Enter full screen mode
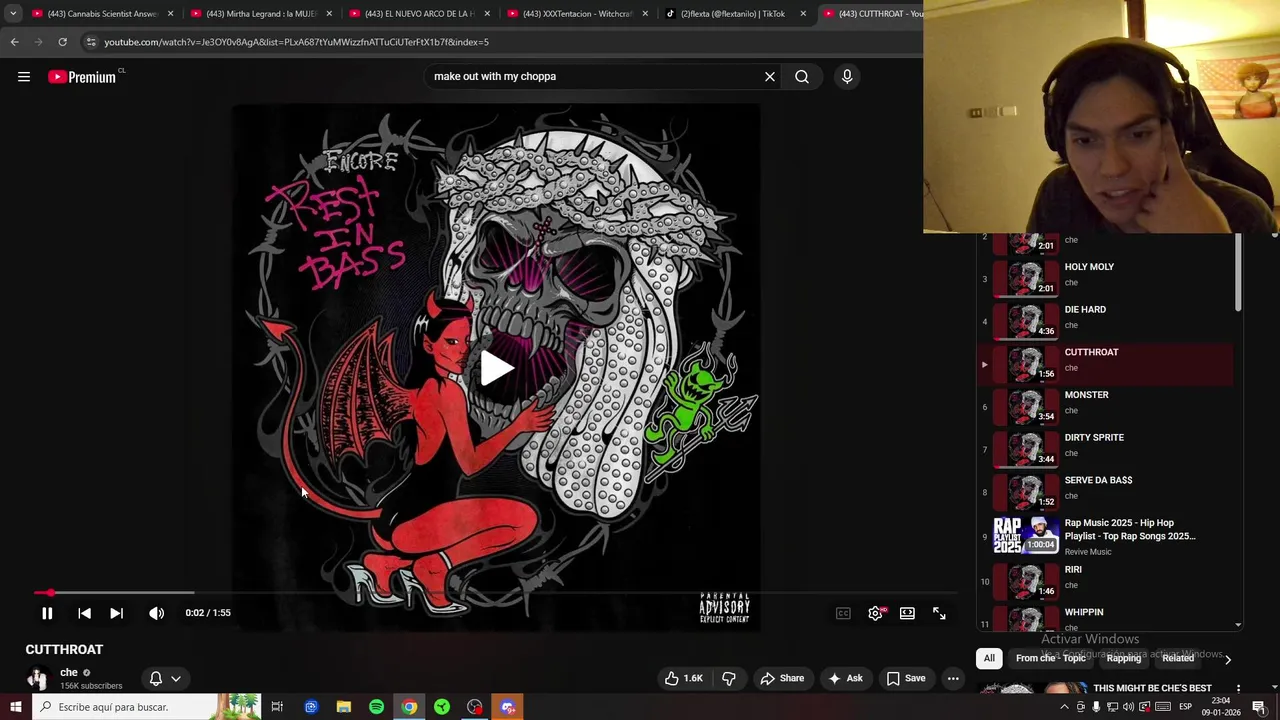 [x=939, y=613]
